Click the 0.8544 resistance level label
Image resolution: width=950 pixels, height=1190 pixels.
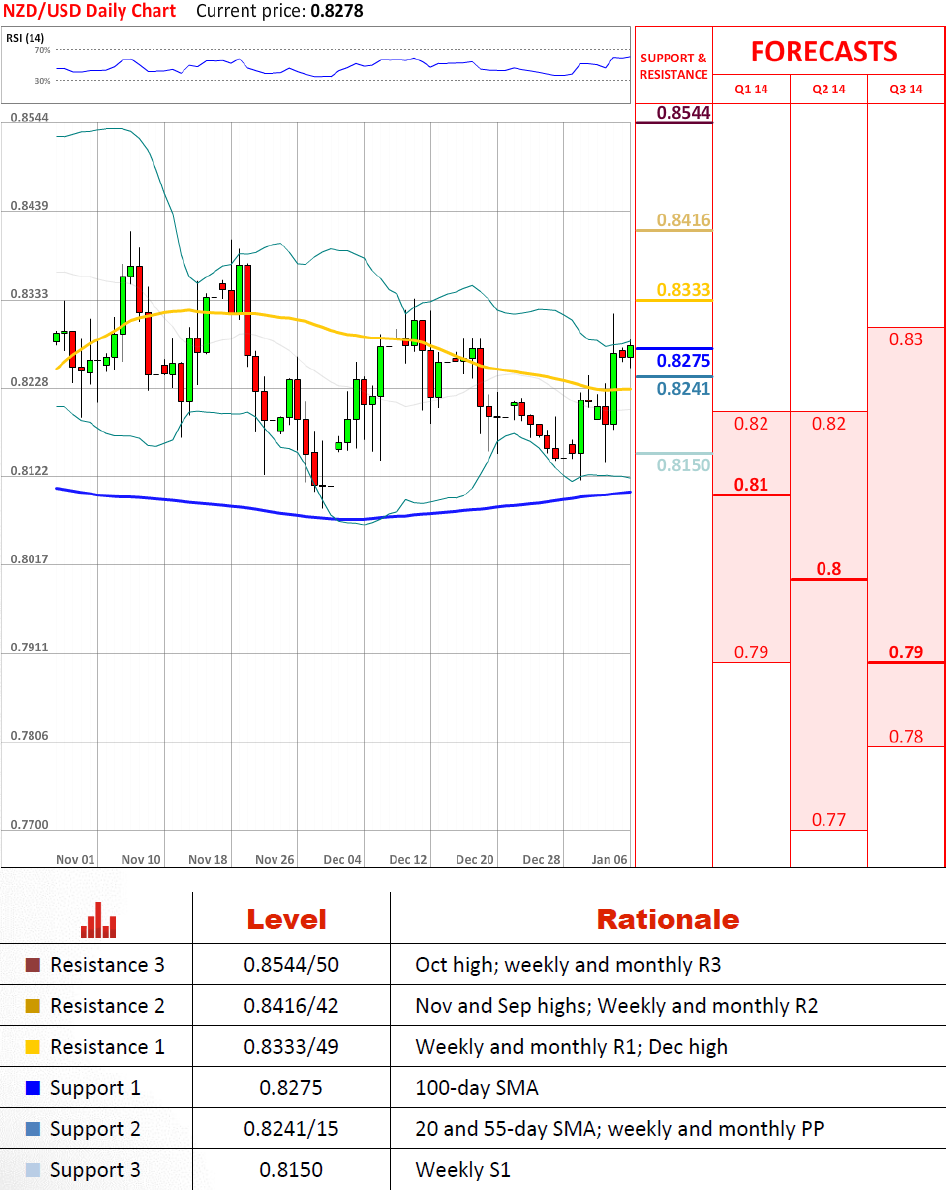(x=684, y=112)
